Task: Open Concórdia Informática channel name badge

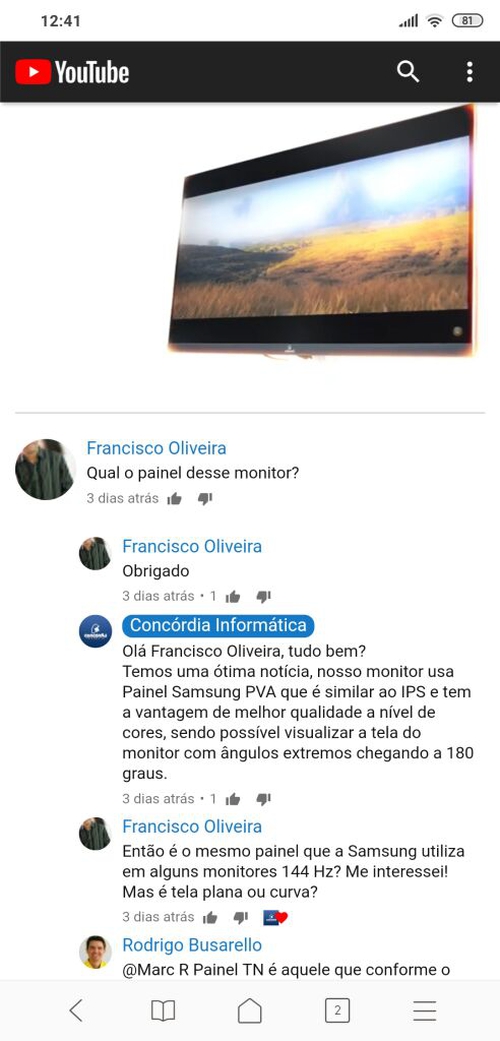Action: tap(218, 625)
